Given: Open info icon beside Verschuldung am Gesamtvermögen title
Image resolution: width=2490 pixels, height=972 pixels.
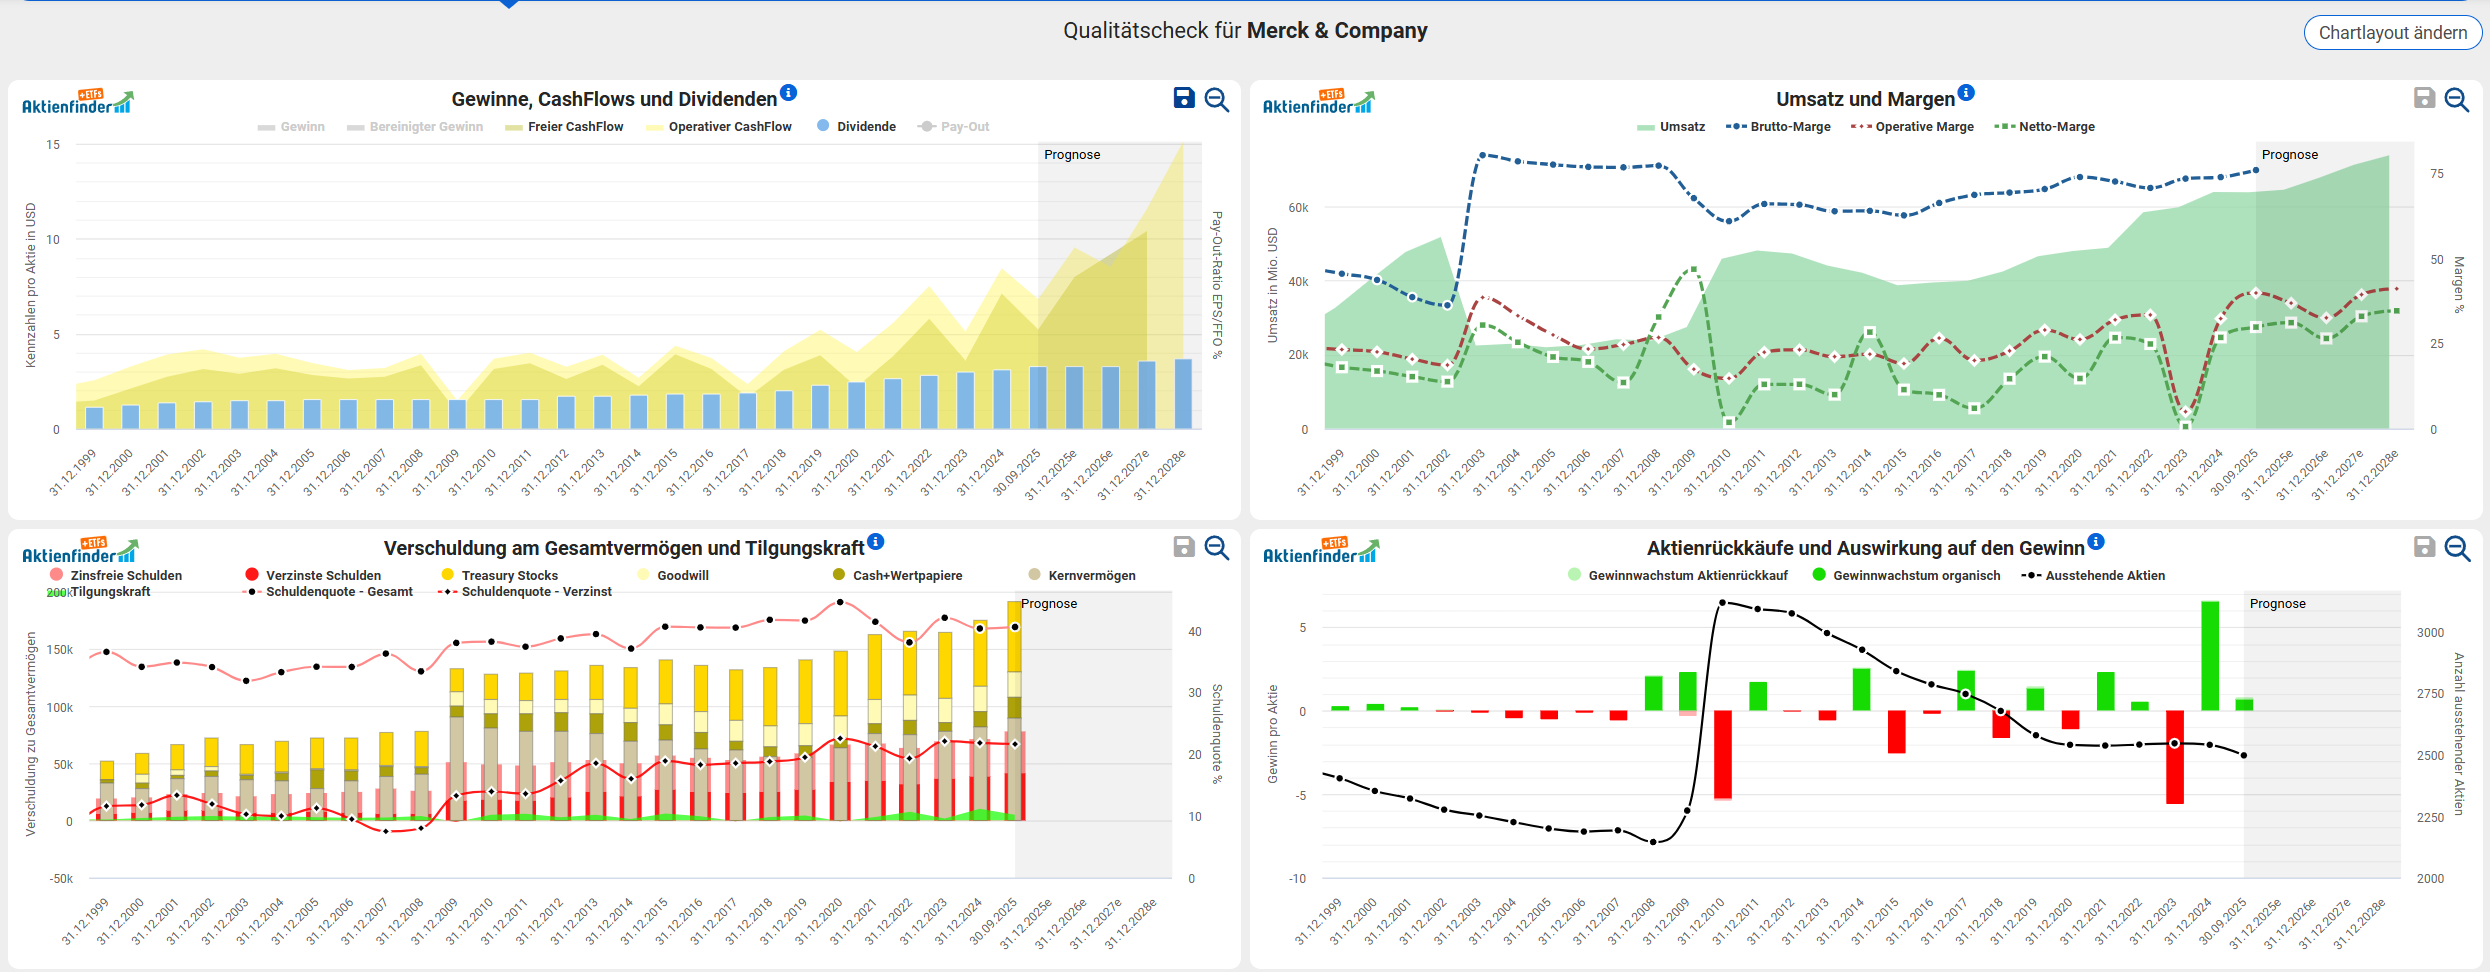Looking at the screenshot, I should (x=876, y=542).
